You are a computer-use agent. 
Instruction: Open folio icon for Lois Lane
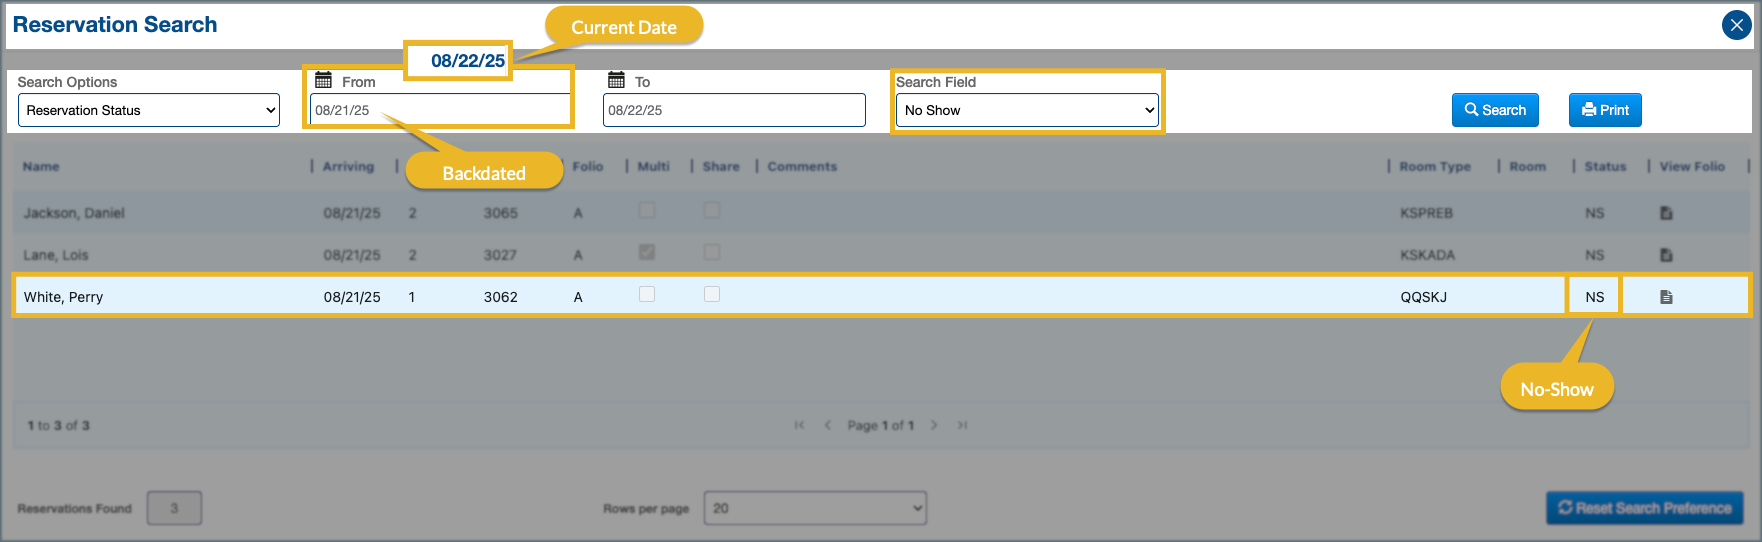pyautogui.click(x=1666, y=255)
